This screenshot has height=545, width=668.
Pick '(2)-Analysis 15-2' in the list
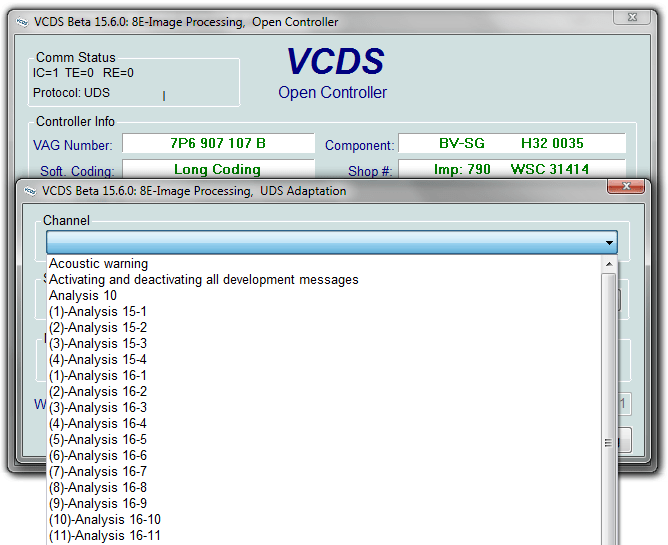(x=324, y=327)
